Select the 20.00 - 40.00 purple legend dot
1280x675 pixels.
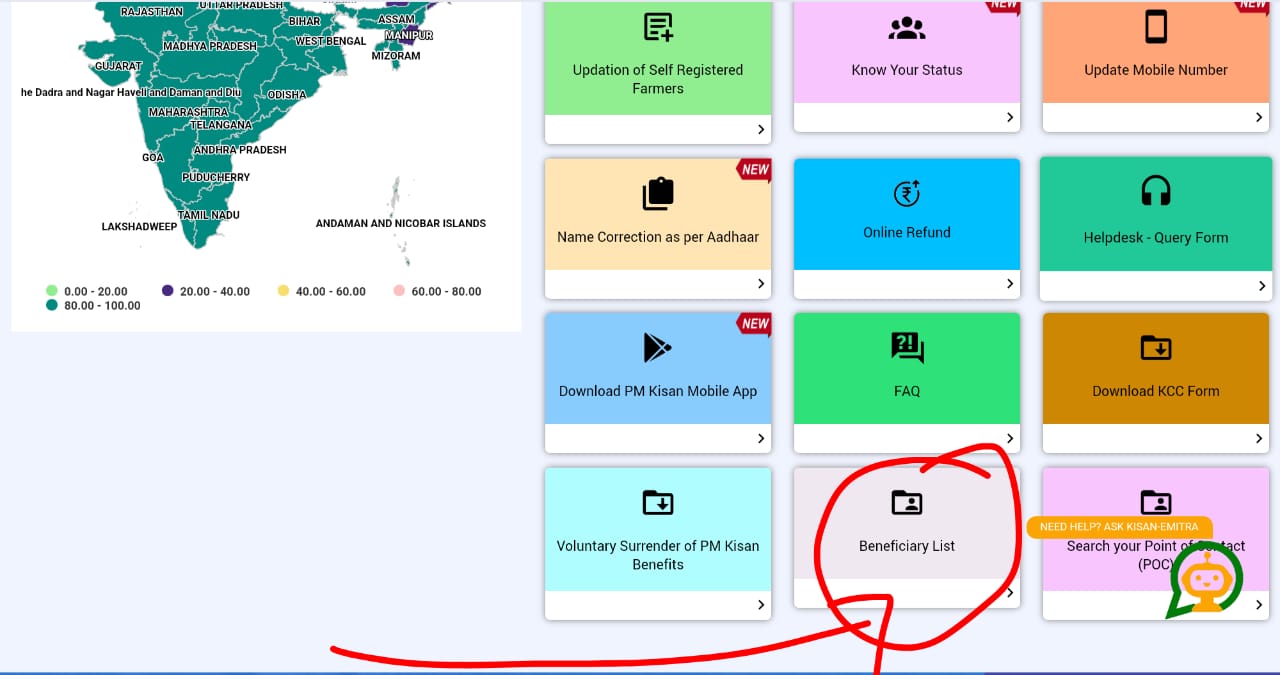pos(167,291)
